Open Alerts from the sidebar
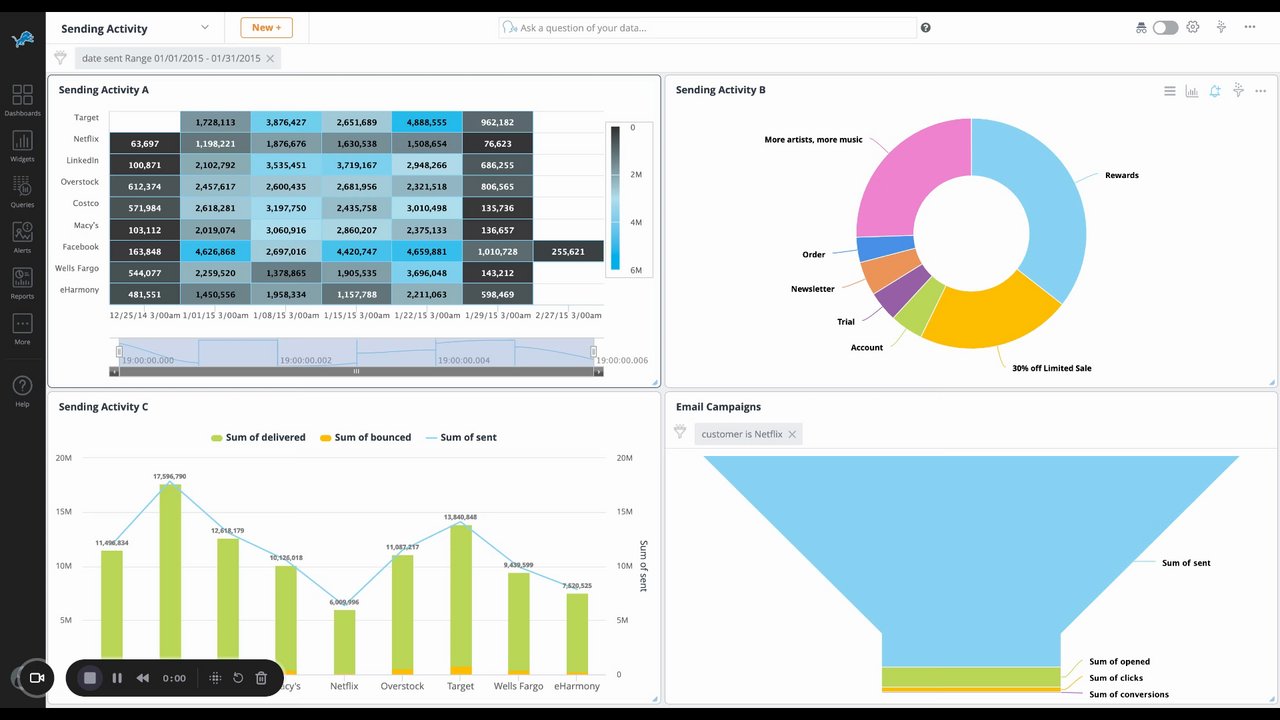The image size is (1280, 720). (22, 238)
